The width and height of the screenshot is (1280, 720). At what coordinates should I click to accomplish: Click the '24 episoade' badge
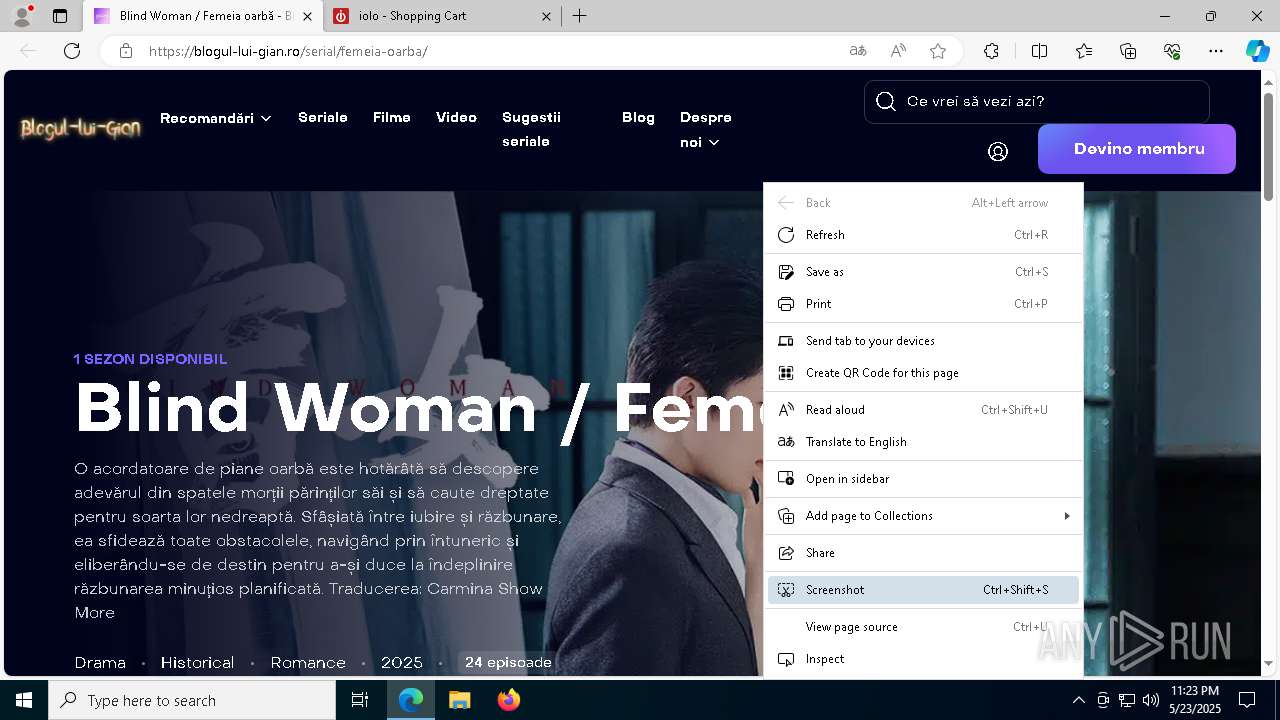pyautogui.click(x=508, y=662)
